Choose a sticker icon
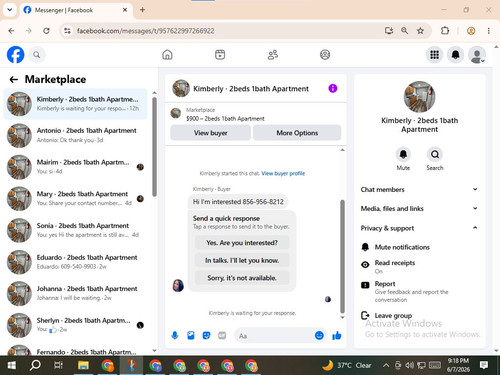This screenshot has height=375, width=500. [206, 335]
